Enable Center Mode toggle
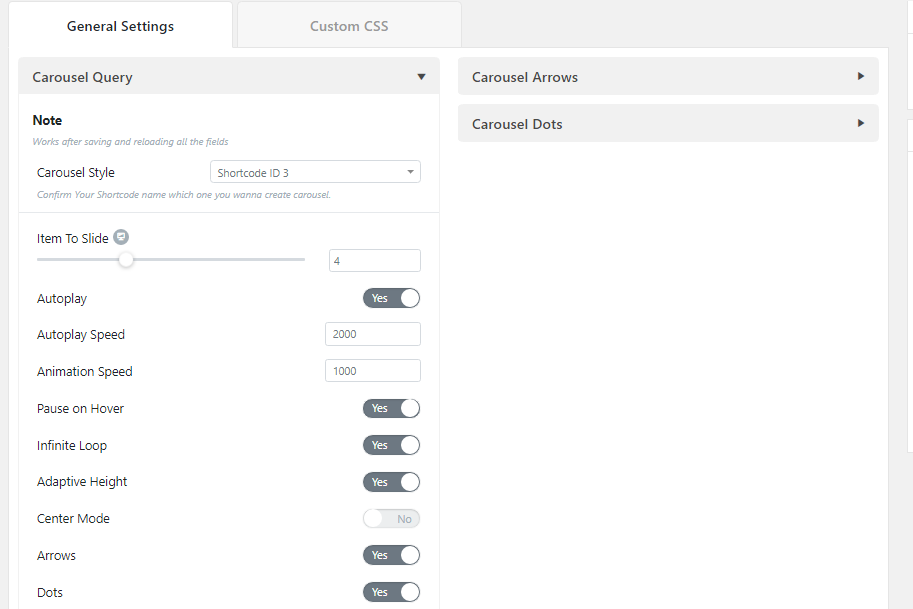 (x=391, y=519)
